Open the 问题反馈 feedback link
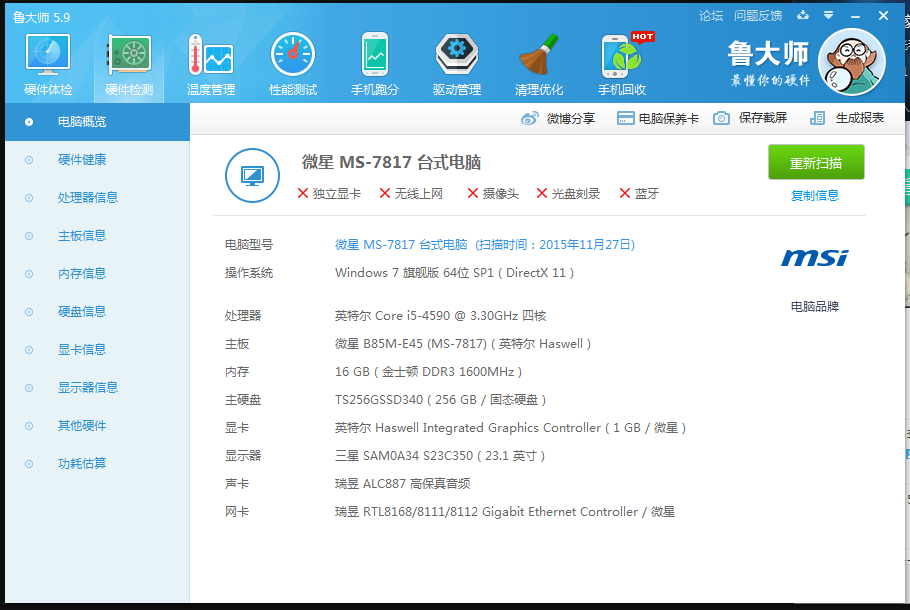Viewport: 910px width, 610px height. click(x=758, y=16)
